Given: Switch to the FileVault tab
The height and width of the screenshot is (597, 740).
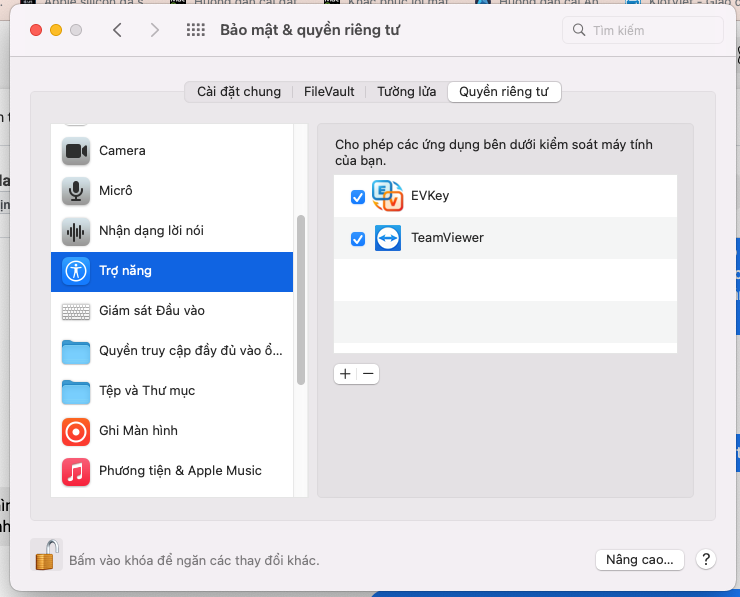Looking at the screenshot, I should coord(329,92).
